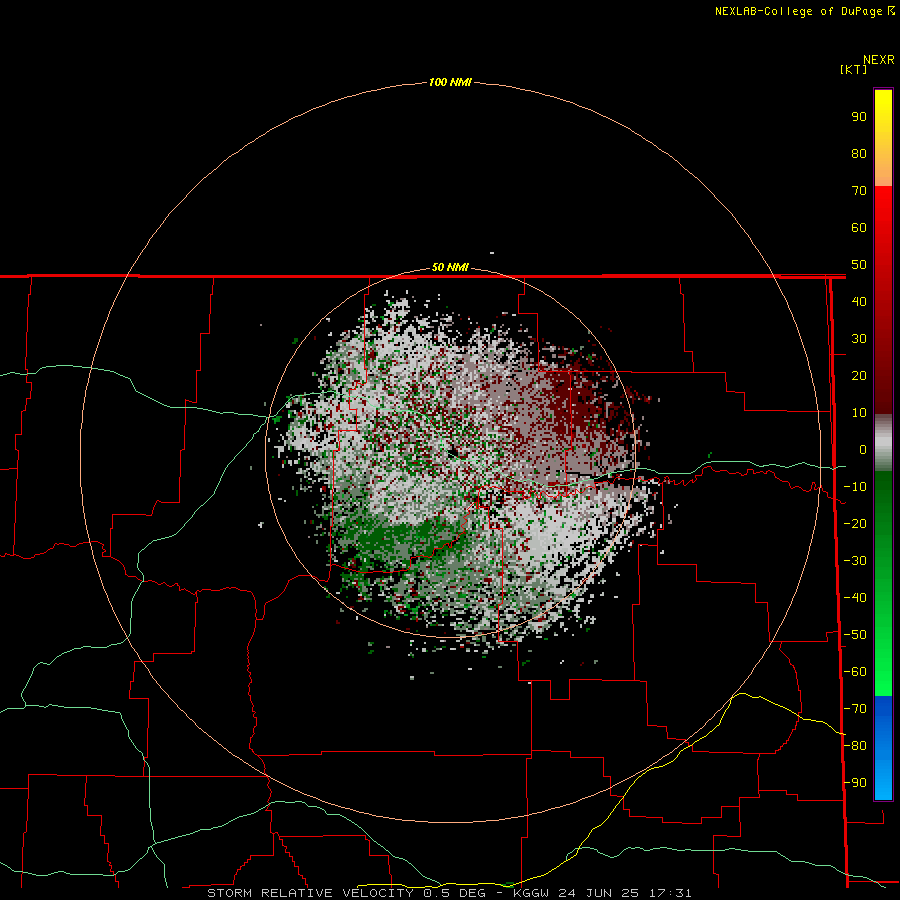900x900 pixels.
Task: Click the radar site center point
Action: [x=453, y=453]
